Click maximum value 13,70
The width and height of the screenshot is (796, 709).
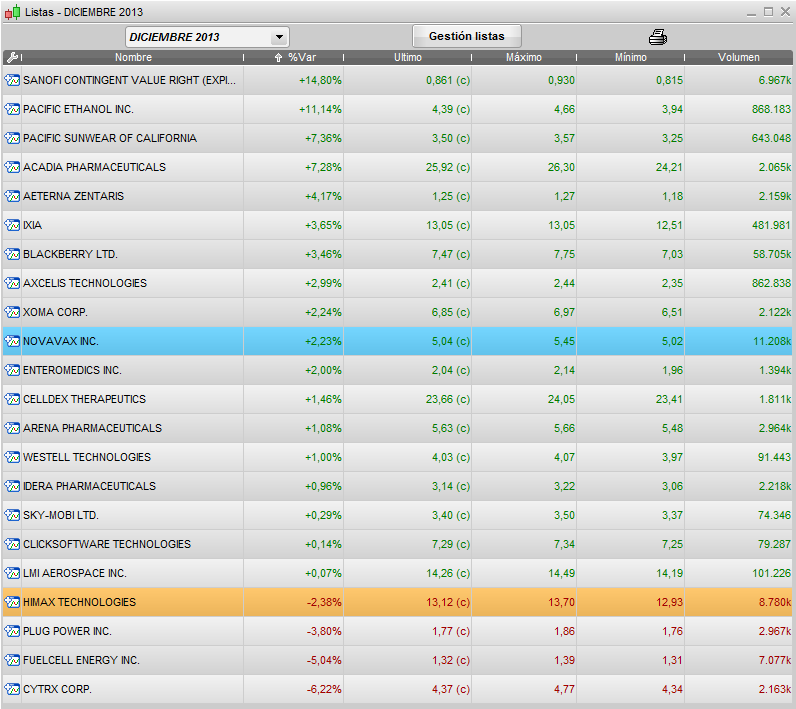click(x=561, y=602)
